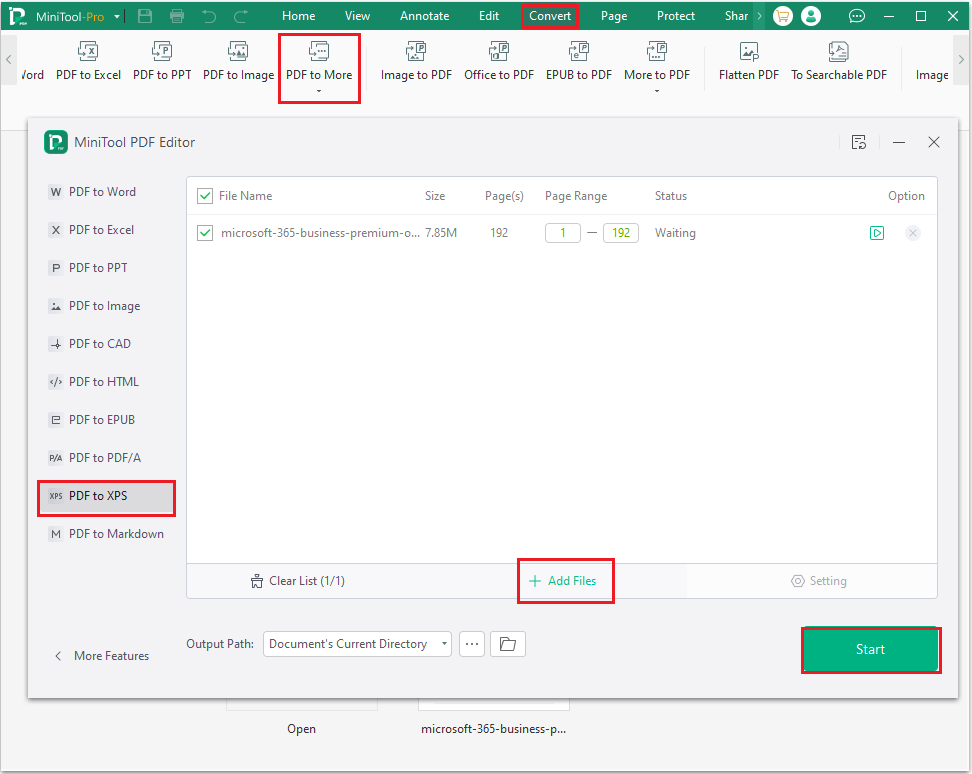
Task: Click the green Start button
Action: coord(870,649)
